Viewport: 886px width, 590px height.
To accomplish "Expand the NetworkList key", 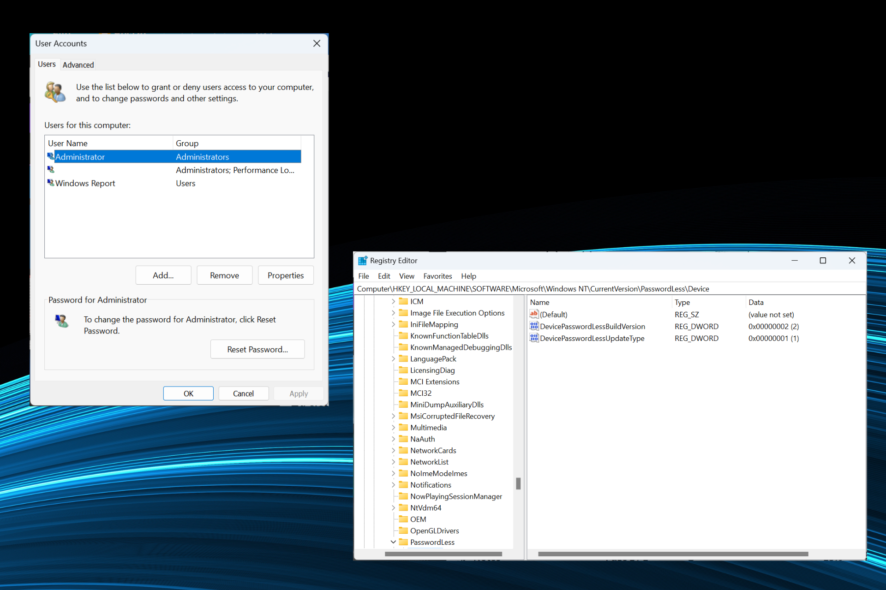I will (x=393, y=462).
